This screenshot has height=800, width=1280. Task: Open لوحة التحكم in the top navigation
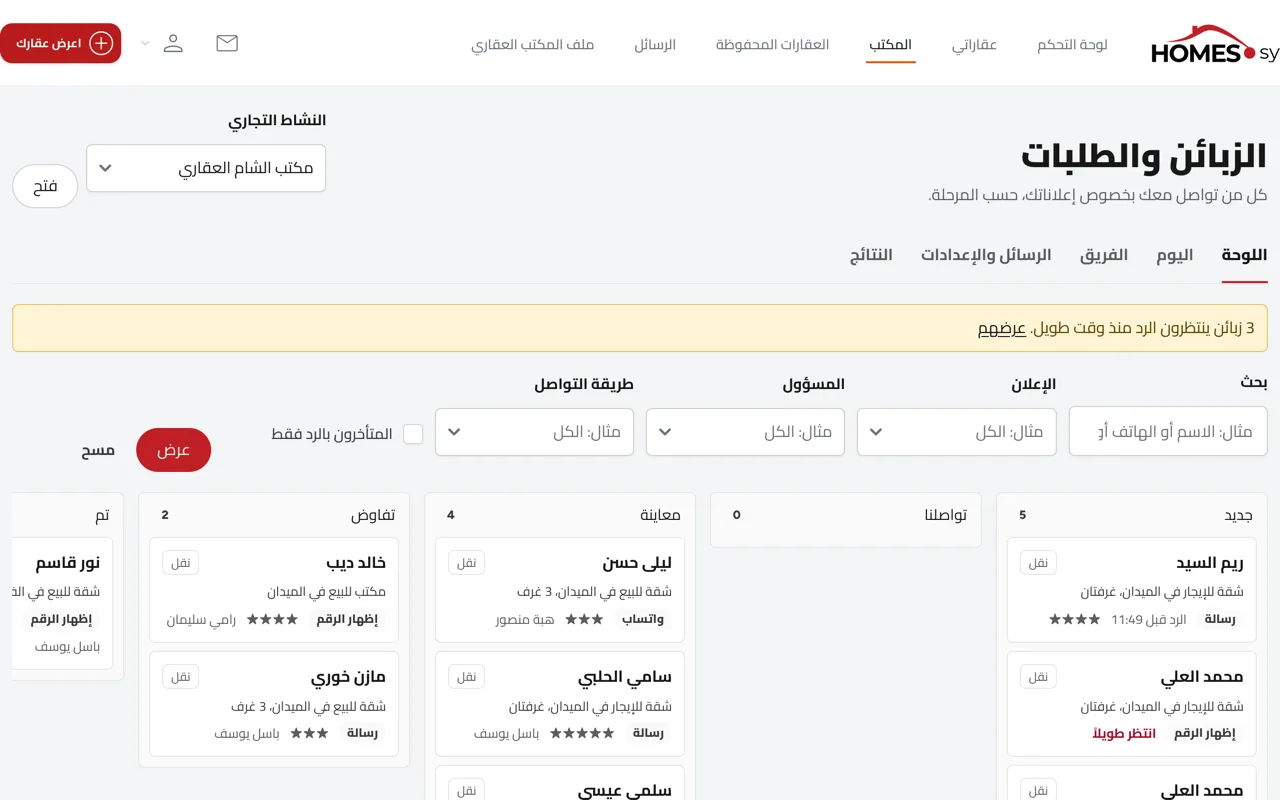(x=1072, y=45)
